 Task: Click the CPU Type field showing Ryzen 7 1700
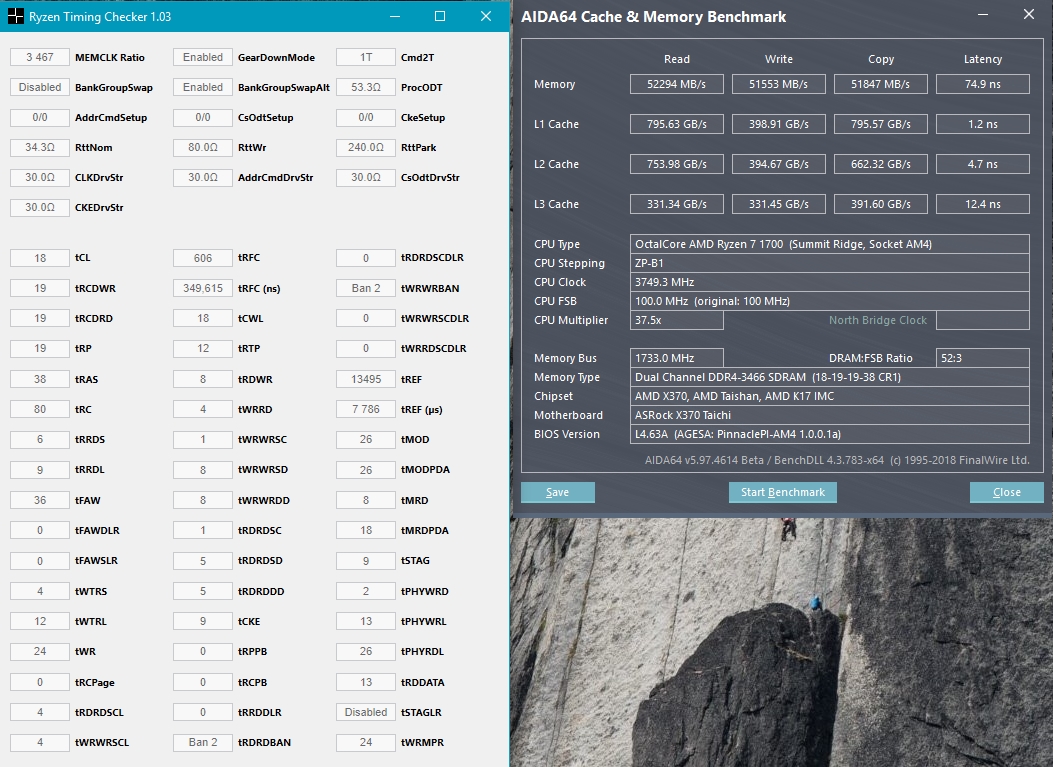pyautogui.click(x=829, y=244)
